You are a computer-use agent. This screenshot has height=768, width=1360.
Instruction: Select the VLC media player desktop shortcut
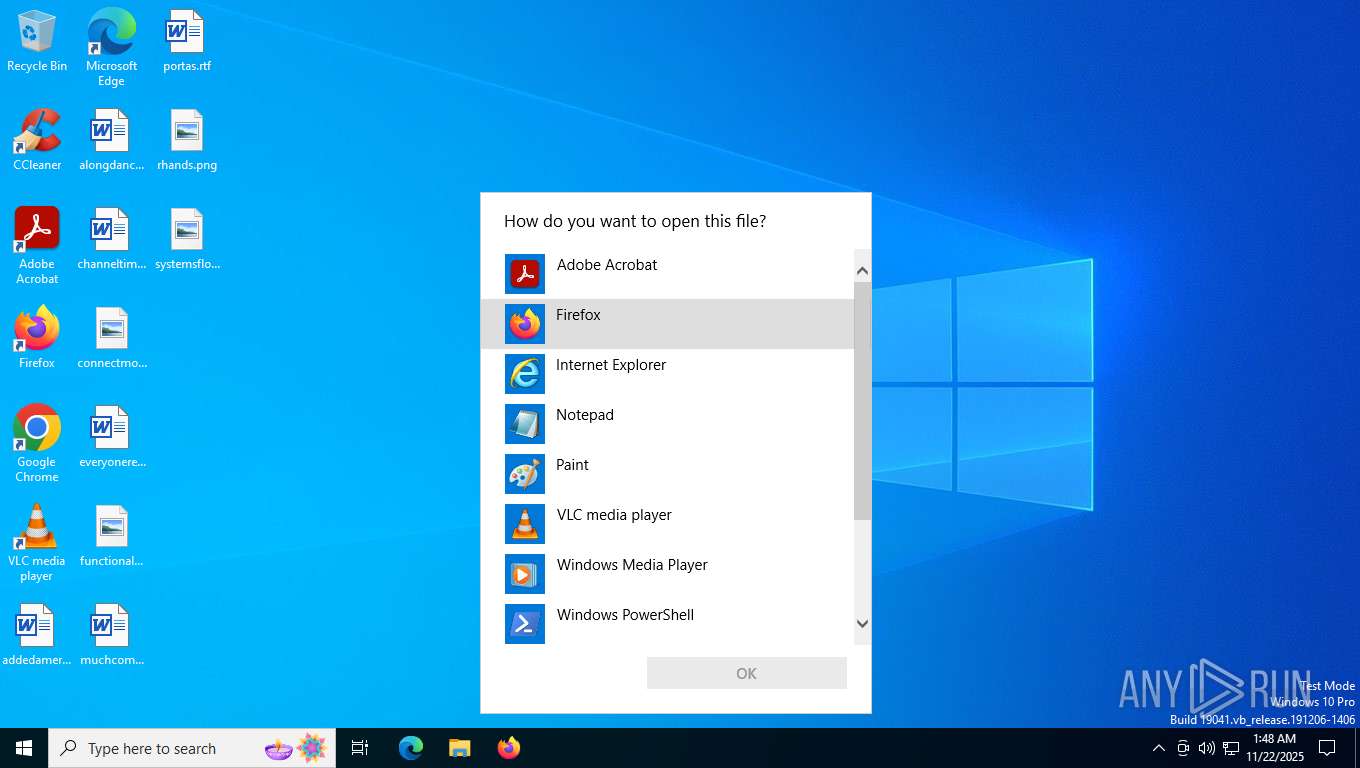click(37, 543)
